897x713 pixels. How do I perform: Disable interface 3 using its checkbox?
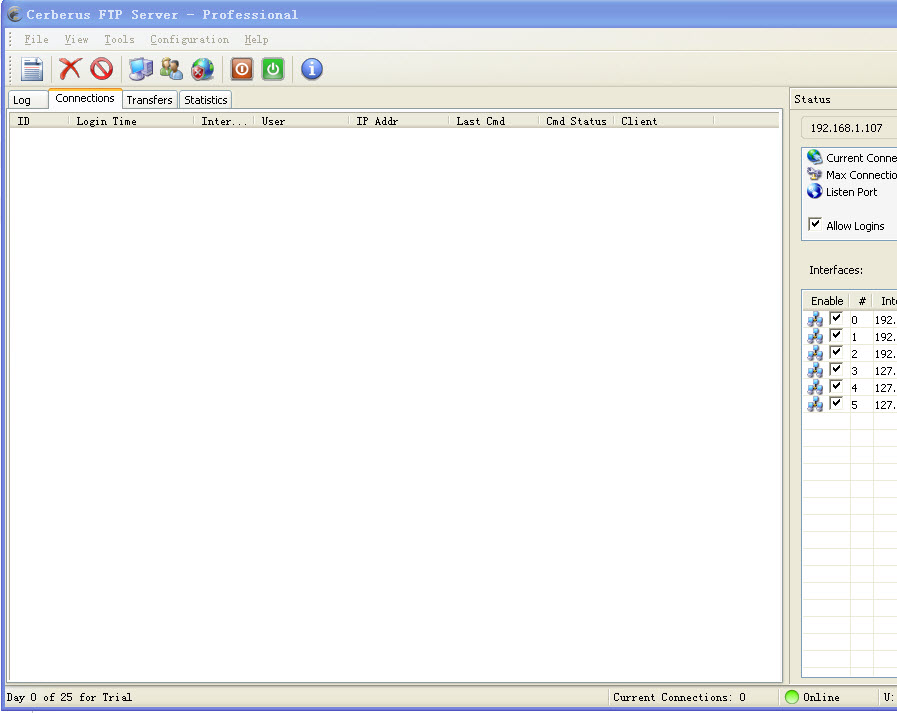click(x=836, y=370)
